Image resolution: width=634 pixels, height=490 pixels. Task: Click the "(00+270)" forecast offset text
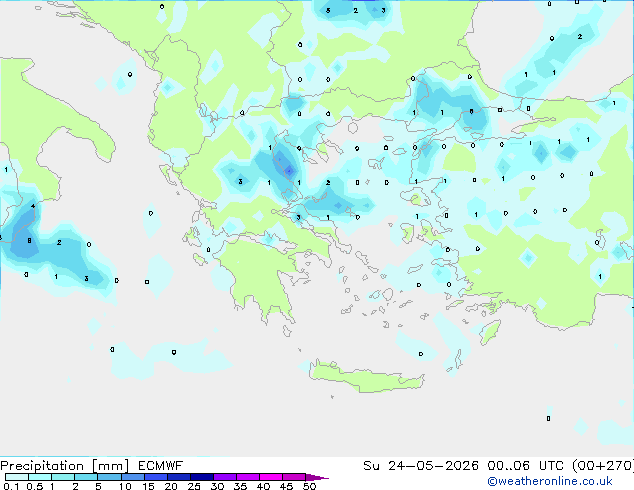point(602,466)
